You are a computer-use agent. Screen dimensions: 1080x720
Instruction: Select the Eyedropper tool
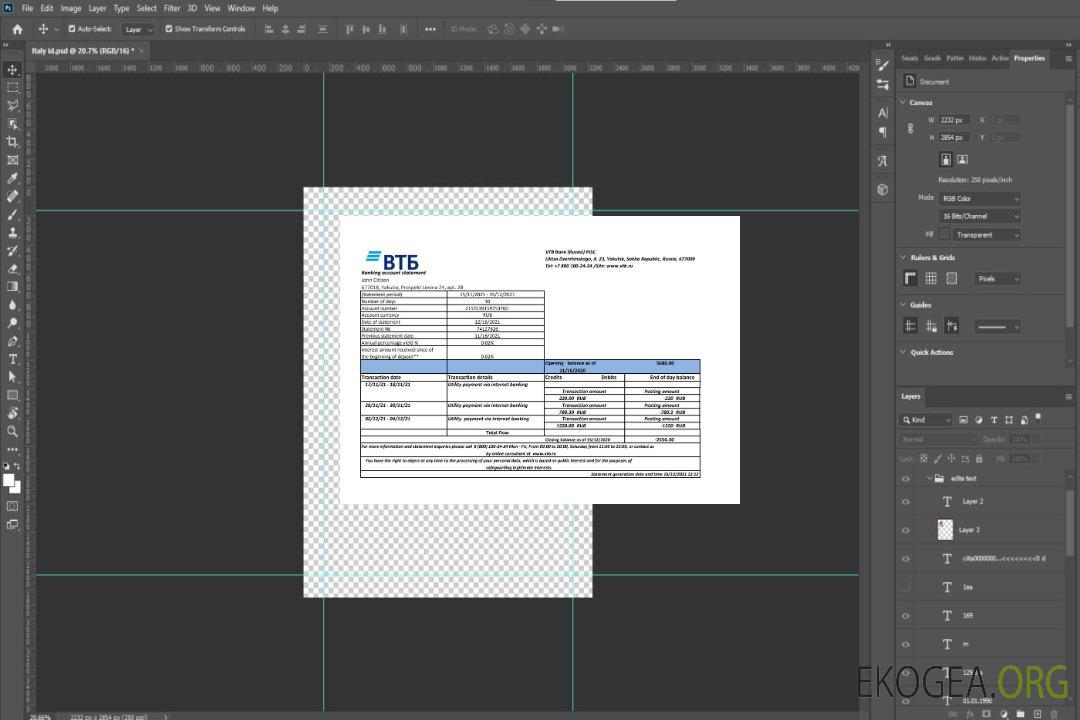12,178
